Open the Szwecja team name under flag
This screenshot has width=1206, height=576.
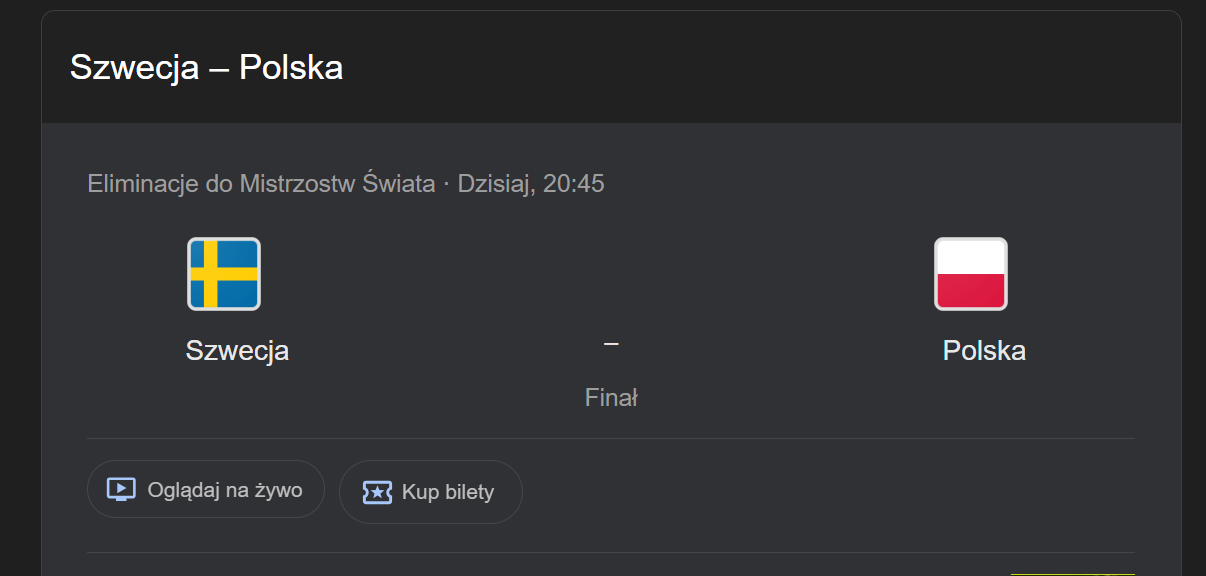[237, 351]
